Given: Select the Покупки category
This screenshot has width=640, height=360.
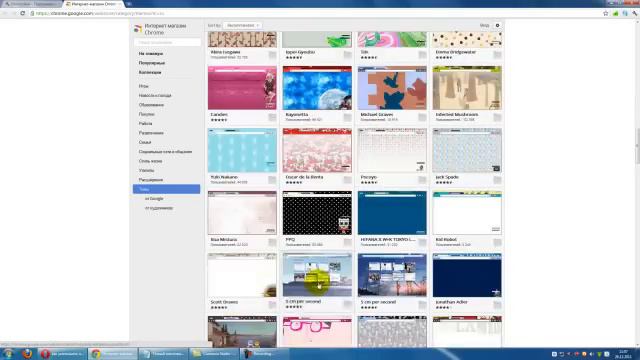Looking at the screenshot, I should click(147, 114).
